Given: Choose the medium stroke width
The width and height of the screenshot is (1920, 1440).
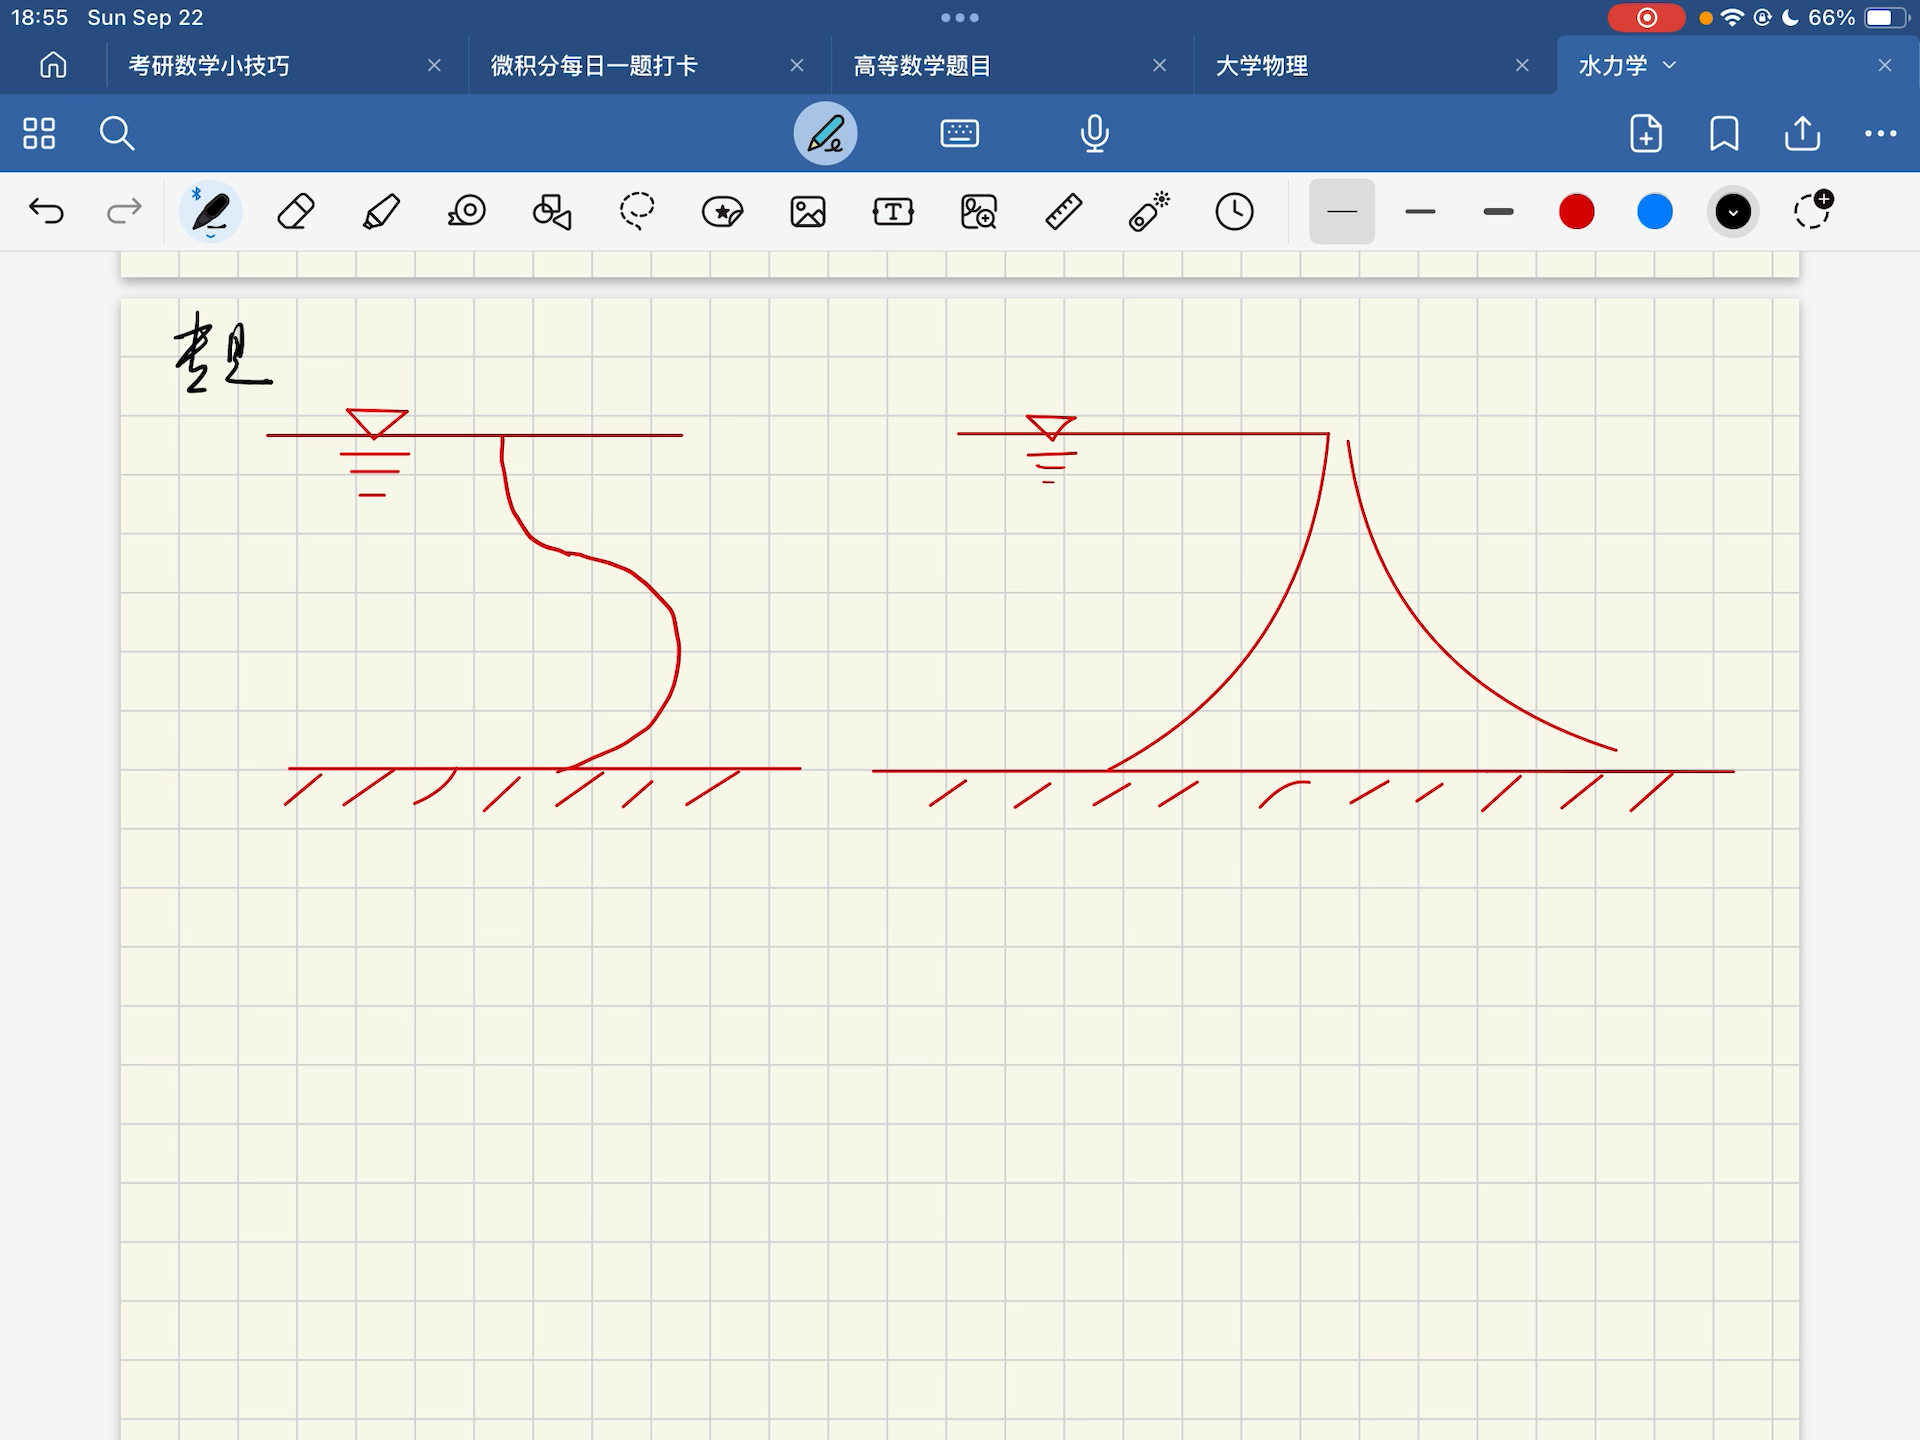Looking at the screenshot, I should click(1420, 212).
